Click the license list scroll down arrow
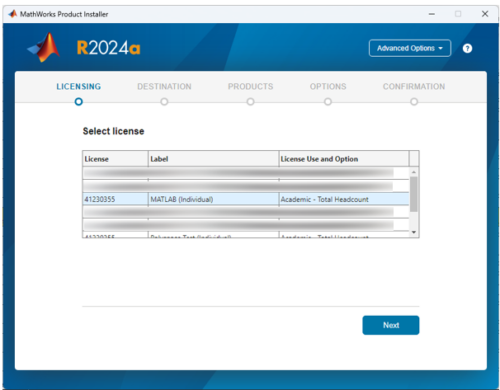This screenshot has width=500, height=390. coord(414,232)
